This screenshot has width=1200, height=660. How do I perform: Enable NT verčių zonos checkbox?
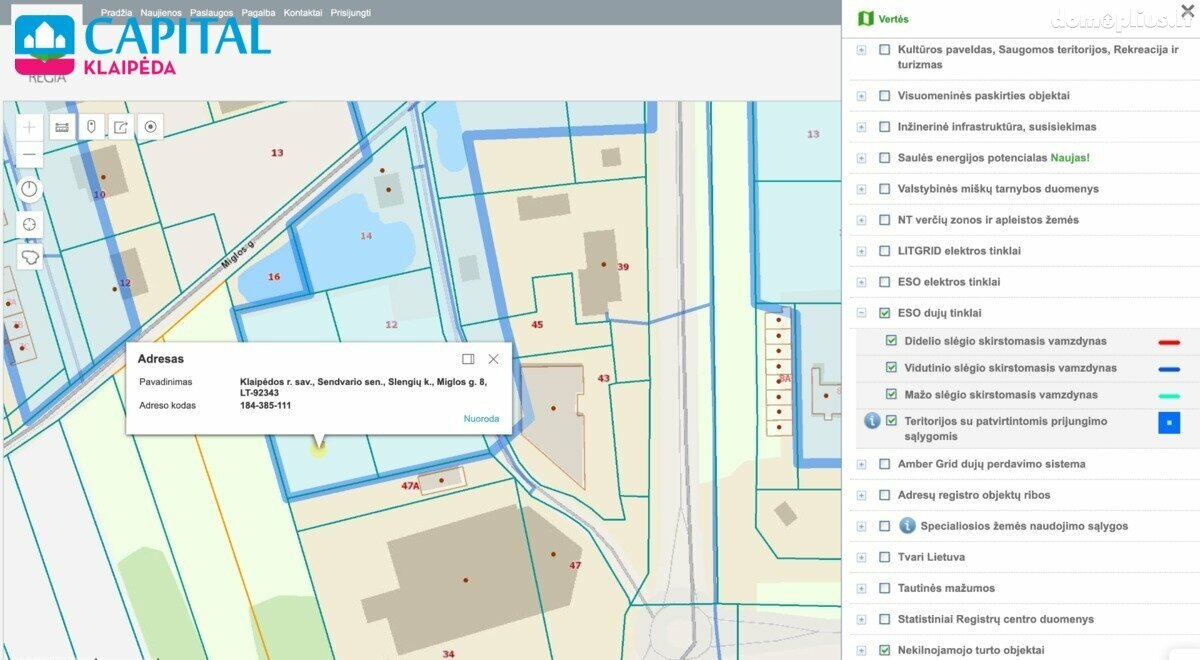[x=884, y=220]
